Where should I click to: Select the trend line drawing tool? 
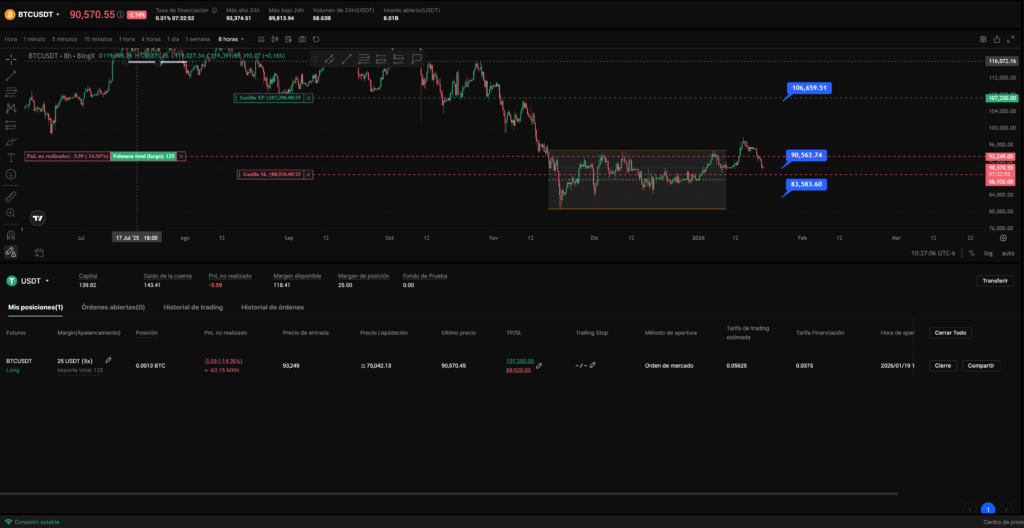click(x=11, y=75)
